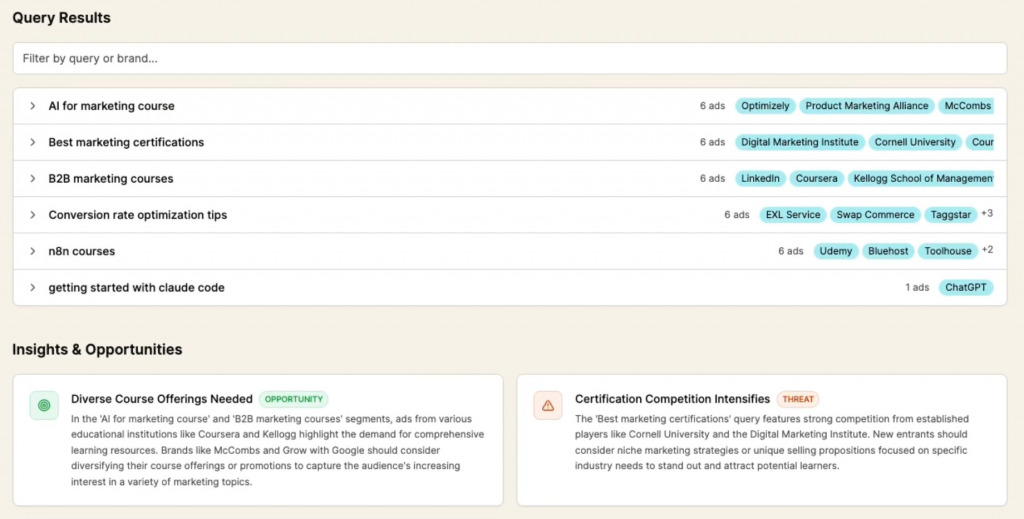
Task: Expand the 'n8n courses' row chevron
Action: pyautogui.click(x=33, y=251)
